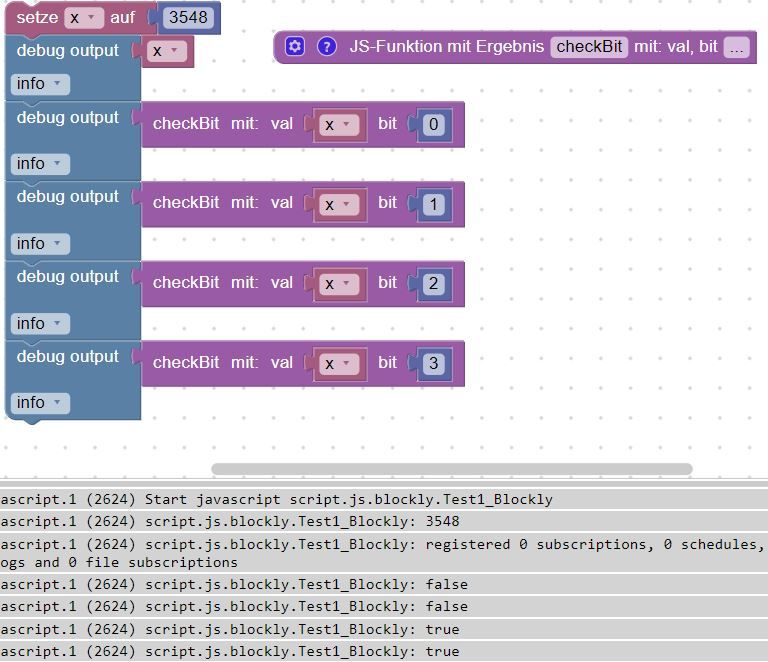Open info level dropdown for bit 1 block

[x=40, y=243]
